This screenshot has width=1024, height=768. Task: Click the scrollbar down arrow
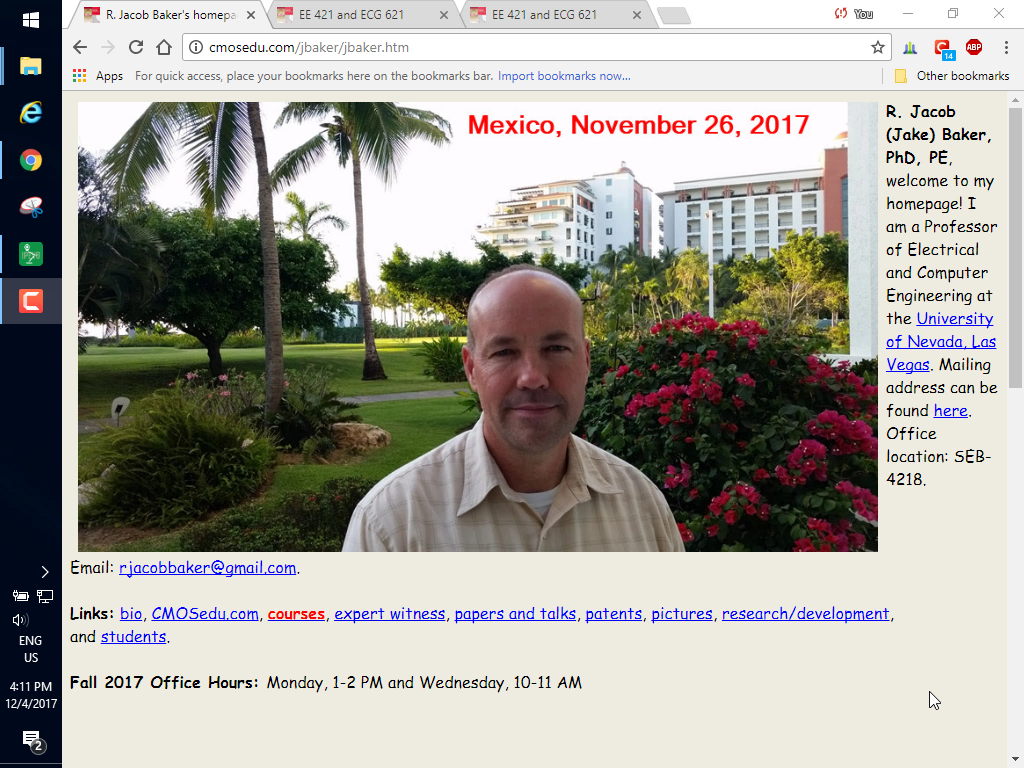[1015, 759]
